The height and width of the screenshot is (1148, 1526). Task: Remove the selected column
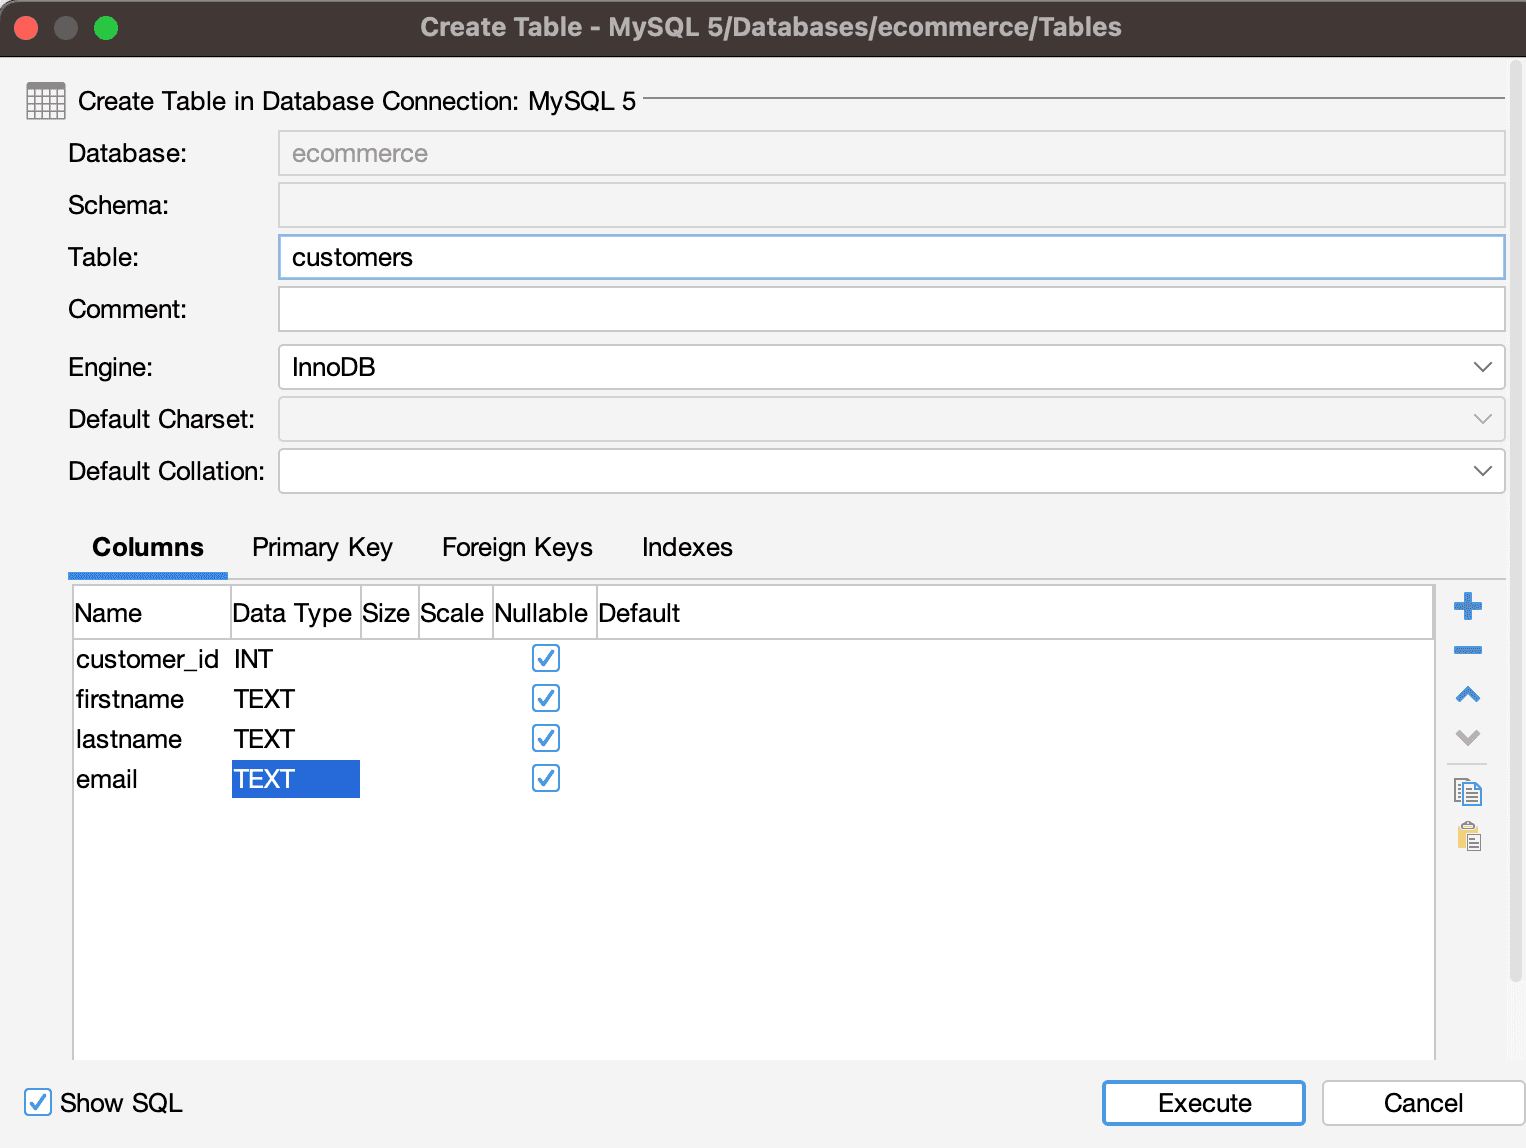click(1468, 650)
